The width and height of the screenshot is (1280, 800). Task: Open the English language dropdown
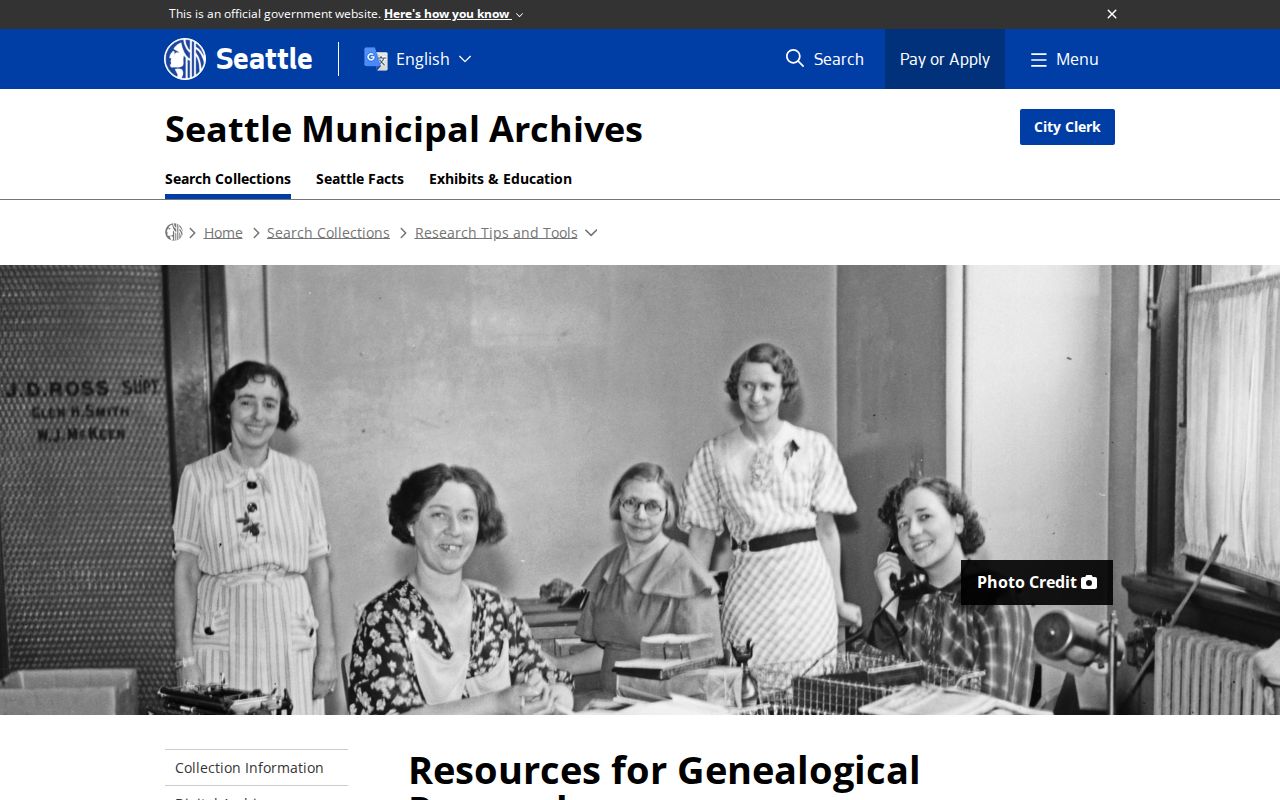[418, 59]
